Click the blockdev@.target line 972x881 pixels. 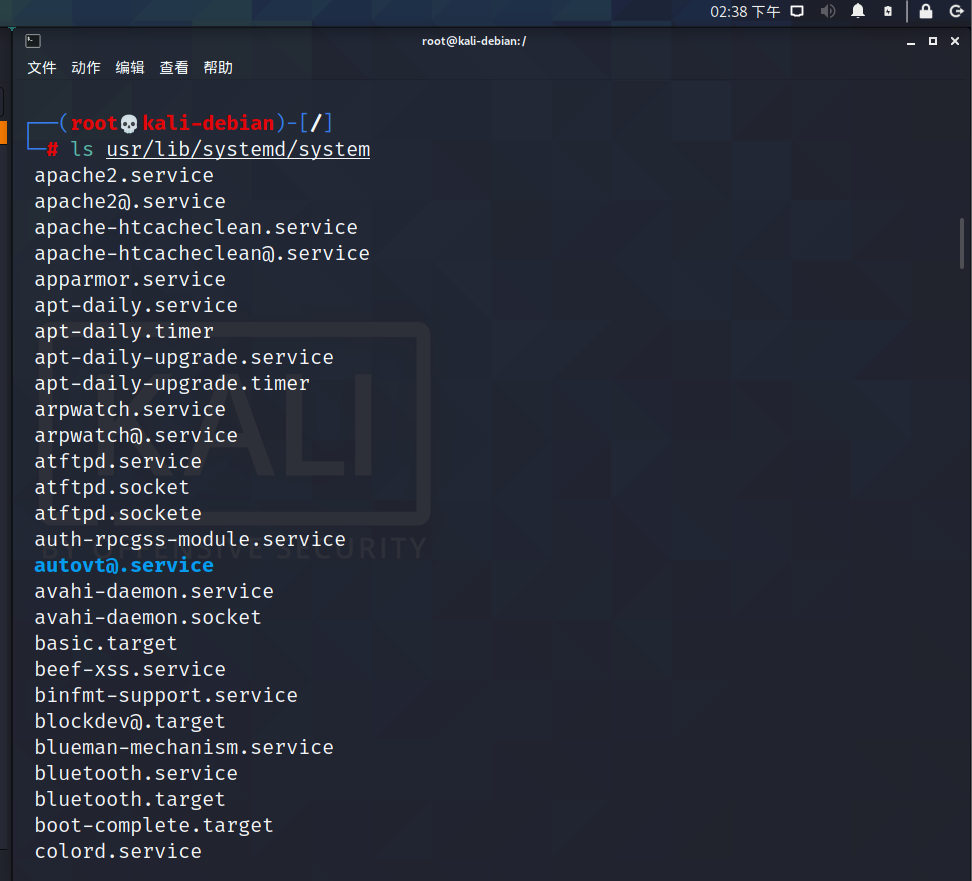130,722
